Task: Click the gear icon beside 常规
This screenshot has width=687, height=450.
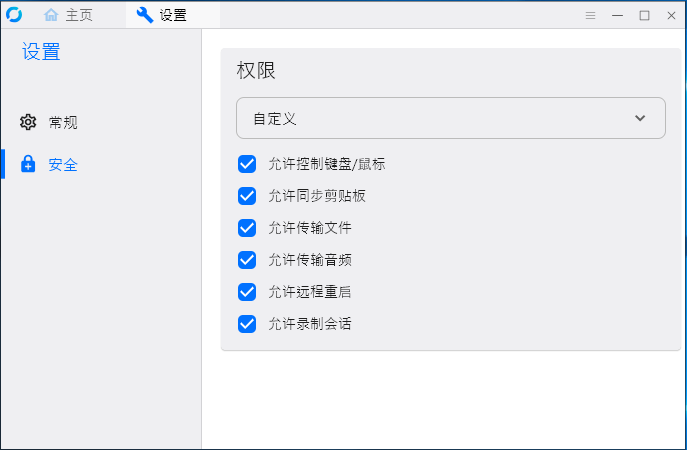Action: [28, 122]
